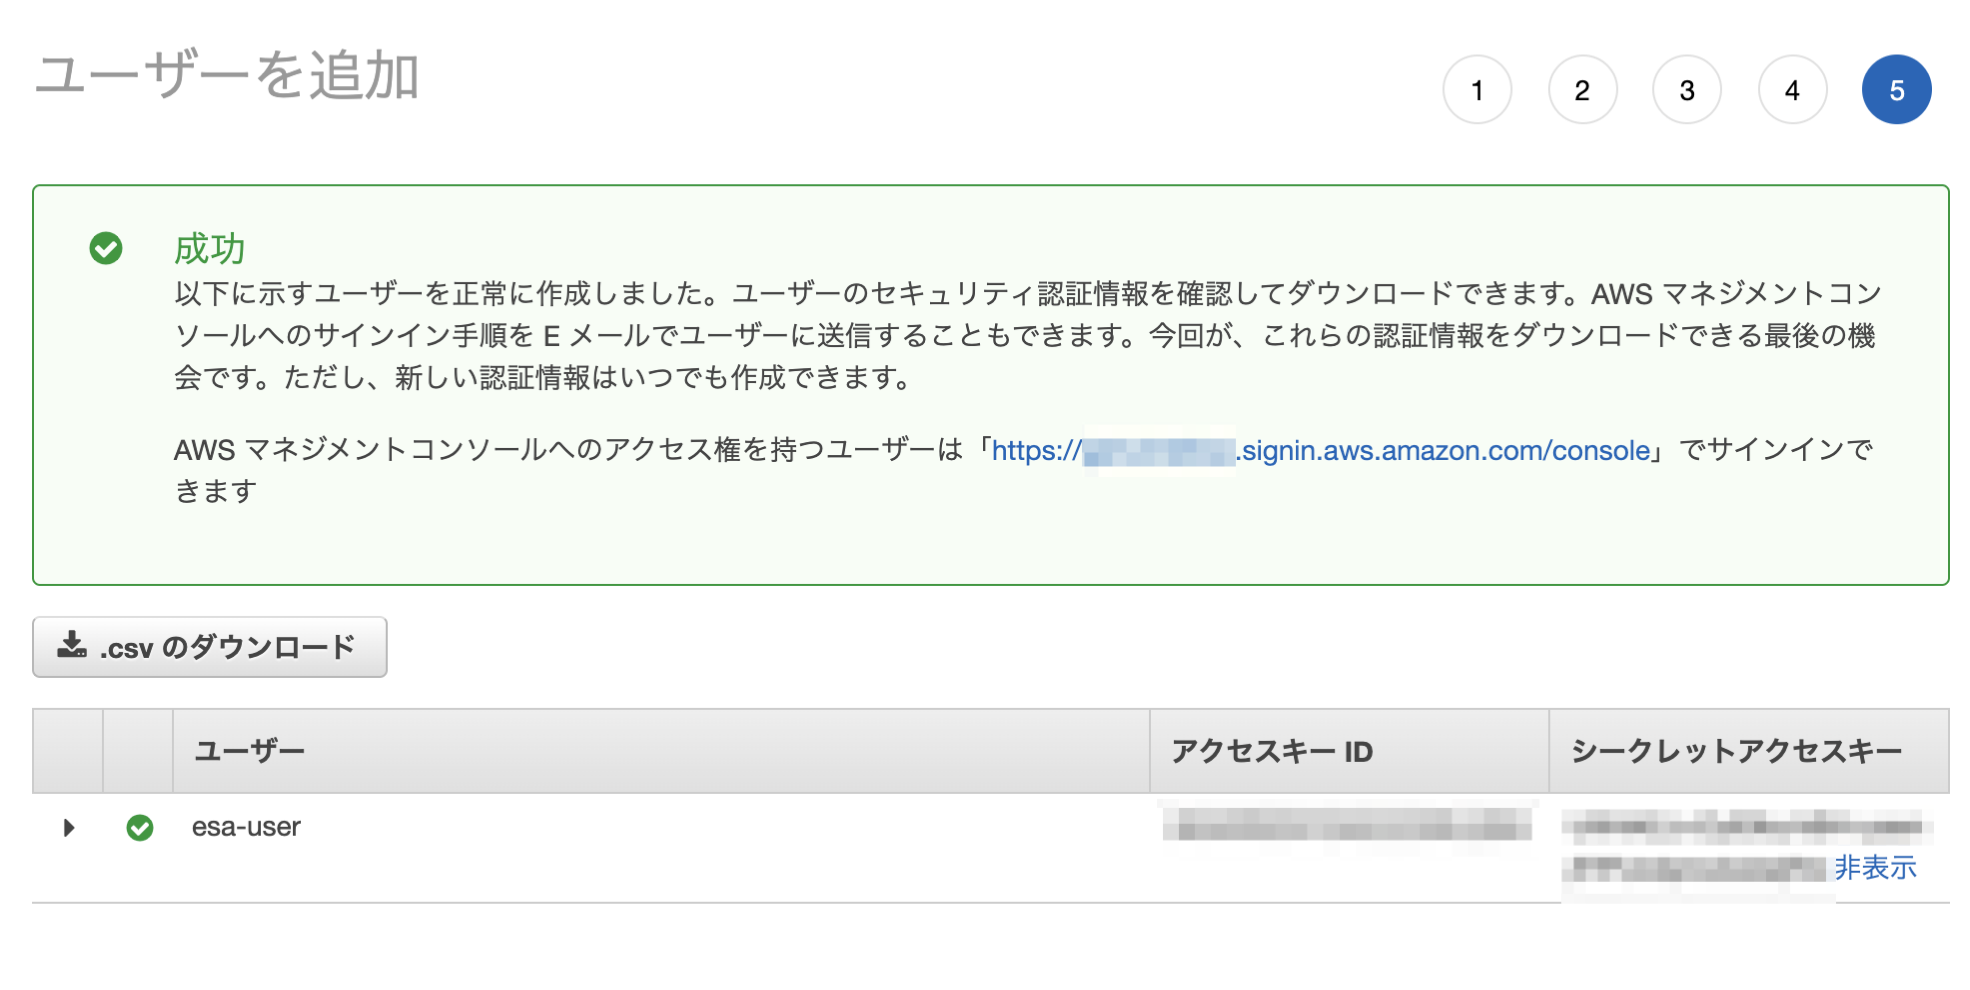Go to step 4 circle

tap(1792, 90)
